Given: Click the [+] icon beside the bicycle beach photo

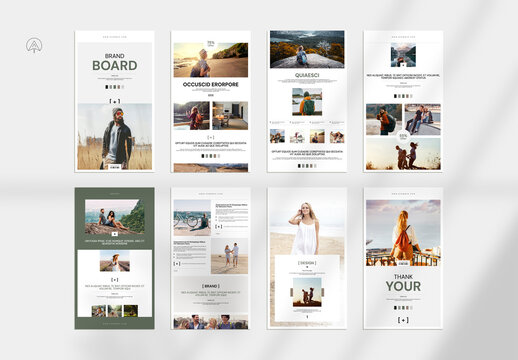Looking at the screenshot, I should (x=219, y=226).
